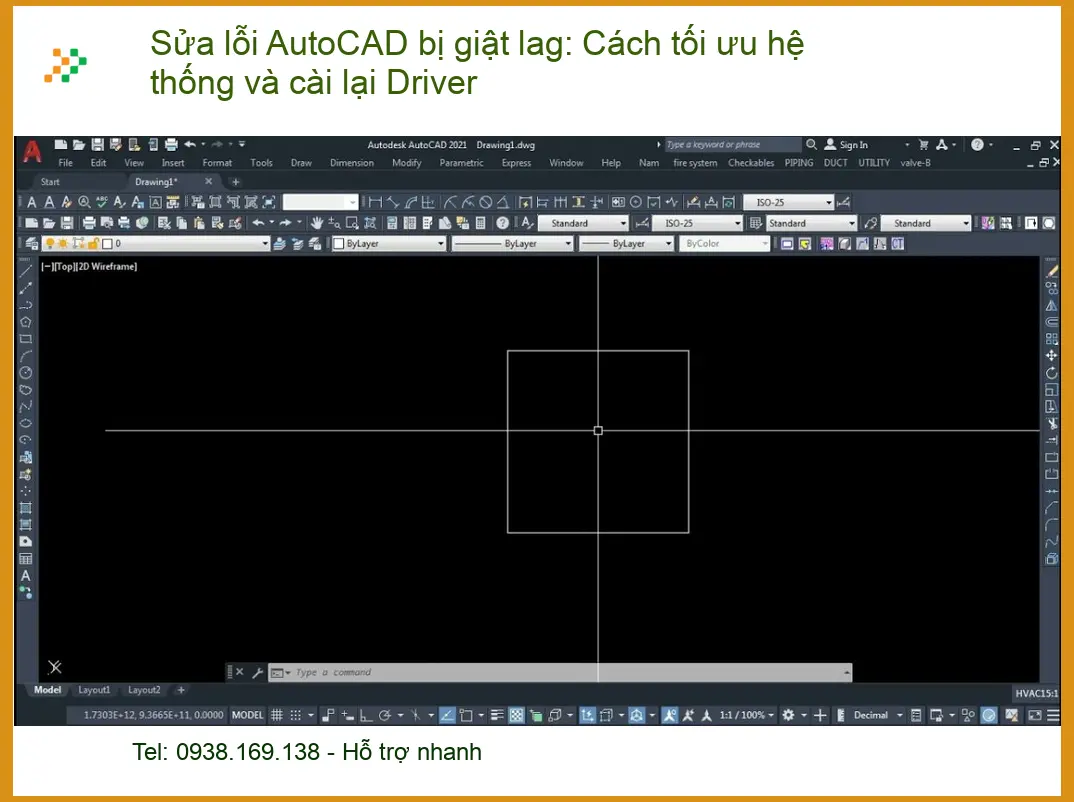Click command line customize wrench icon
Screen dimensions: 1074x802
click(x=258, y=673)
